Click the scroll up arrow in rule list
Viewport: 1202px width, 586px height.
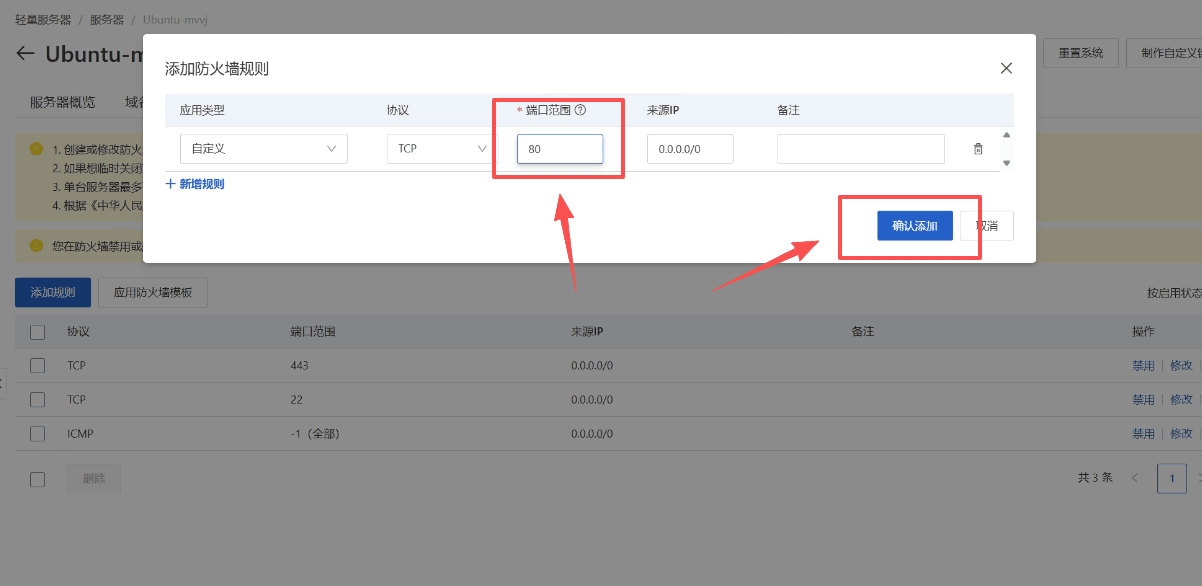coord(1006,135)
